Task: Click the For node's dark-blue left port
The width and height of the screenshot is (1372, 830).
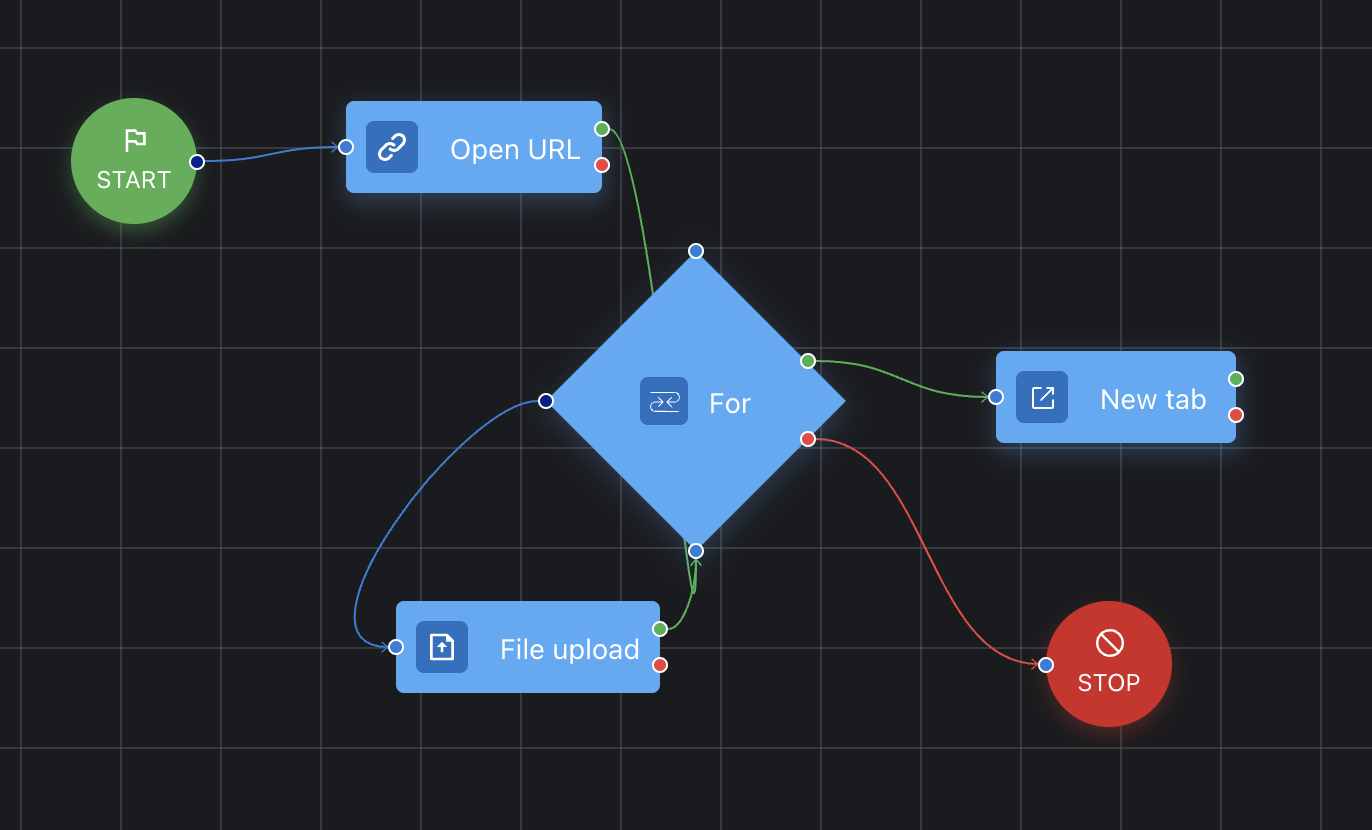Action: [x=546, y=401]
